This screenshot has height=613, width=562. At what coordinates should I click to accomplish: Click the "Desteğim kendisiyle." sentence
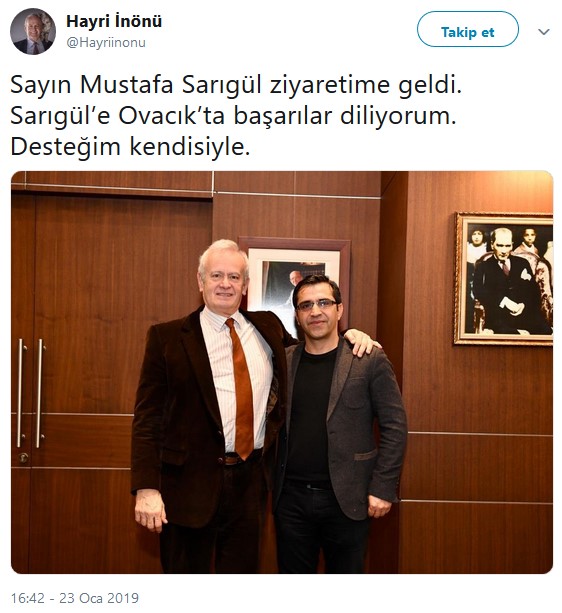pyautogui.click(x=130, y=147)
